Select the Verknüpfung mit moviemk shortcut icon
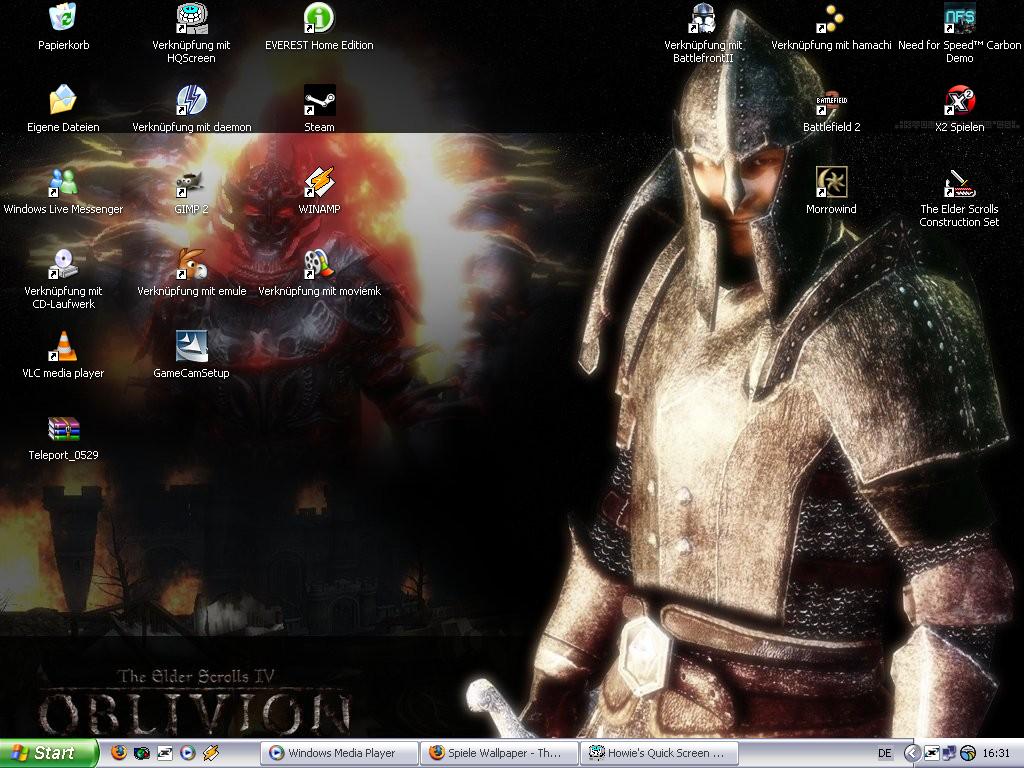Screen dimensions: 1024x768 point(319,264)
